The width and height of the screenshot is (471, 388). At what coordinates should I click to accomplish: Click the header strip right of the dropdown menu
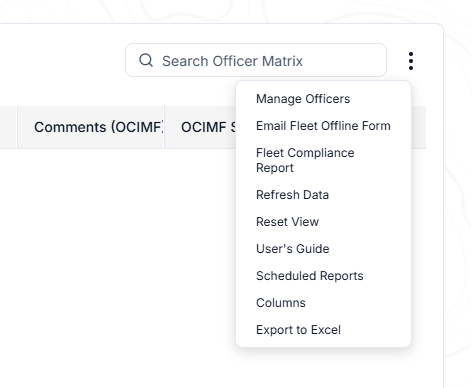[x=419, y=127]
